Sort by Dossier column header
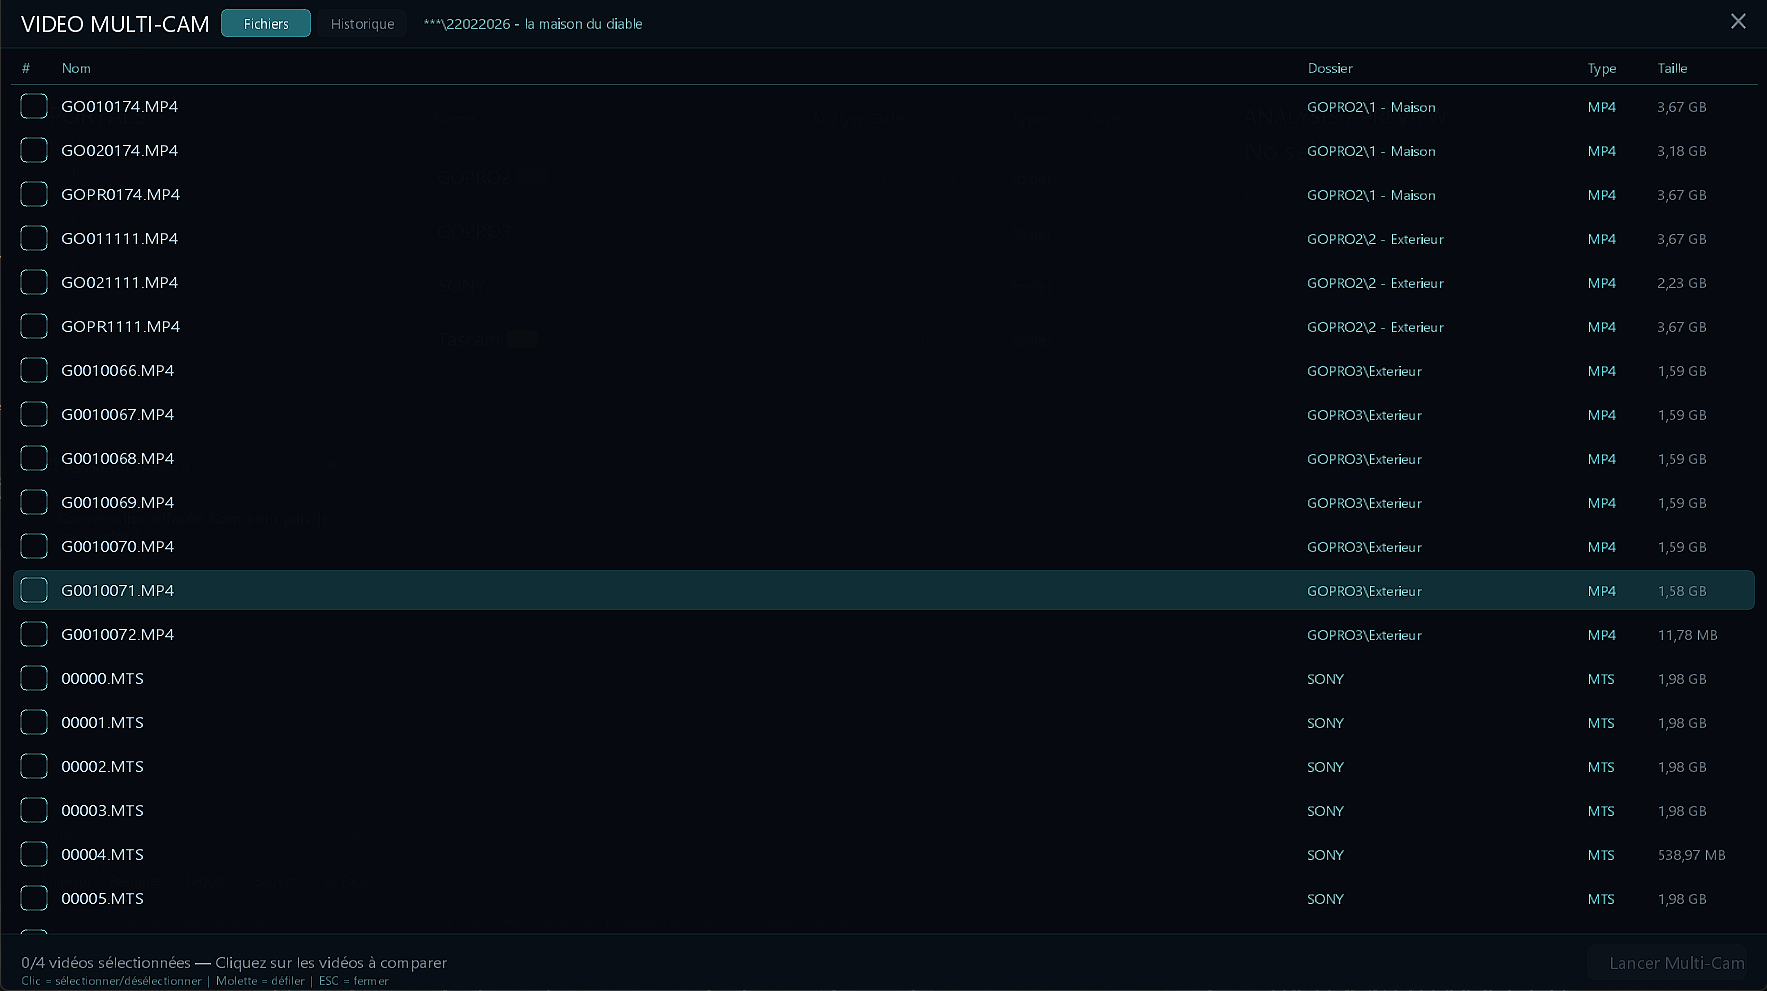 (x=1329, y=68)
